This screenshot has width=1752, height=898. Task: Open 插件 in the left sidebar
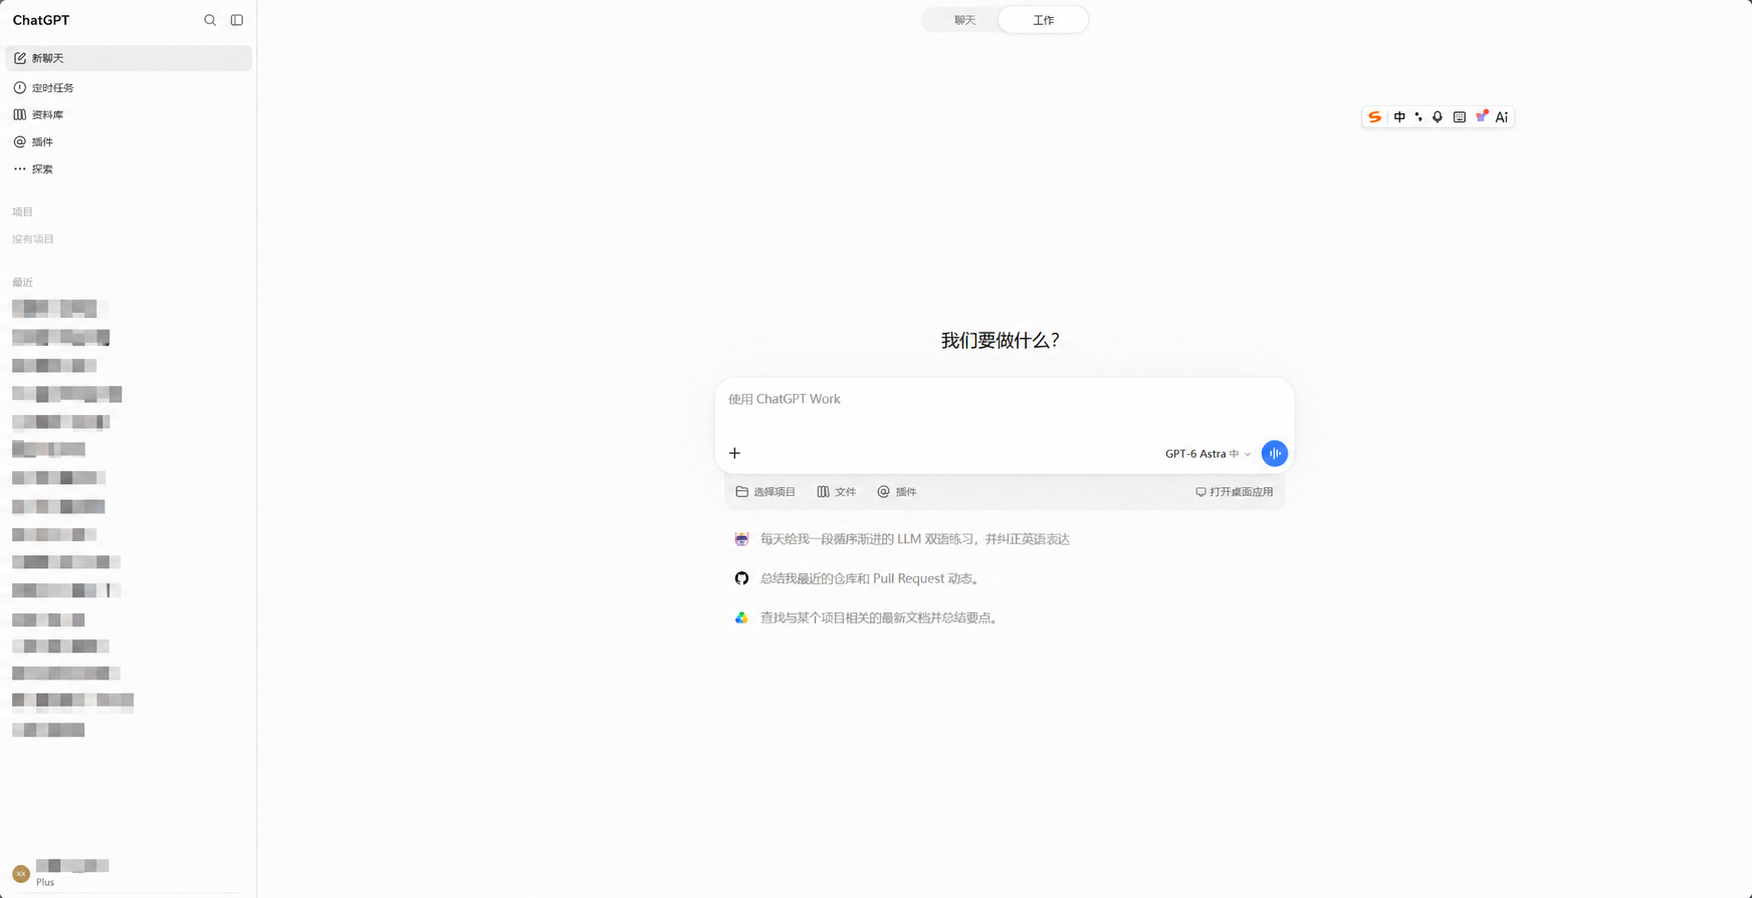point(129,142)
